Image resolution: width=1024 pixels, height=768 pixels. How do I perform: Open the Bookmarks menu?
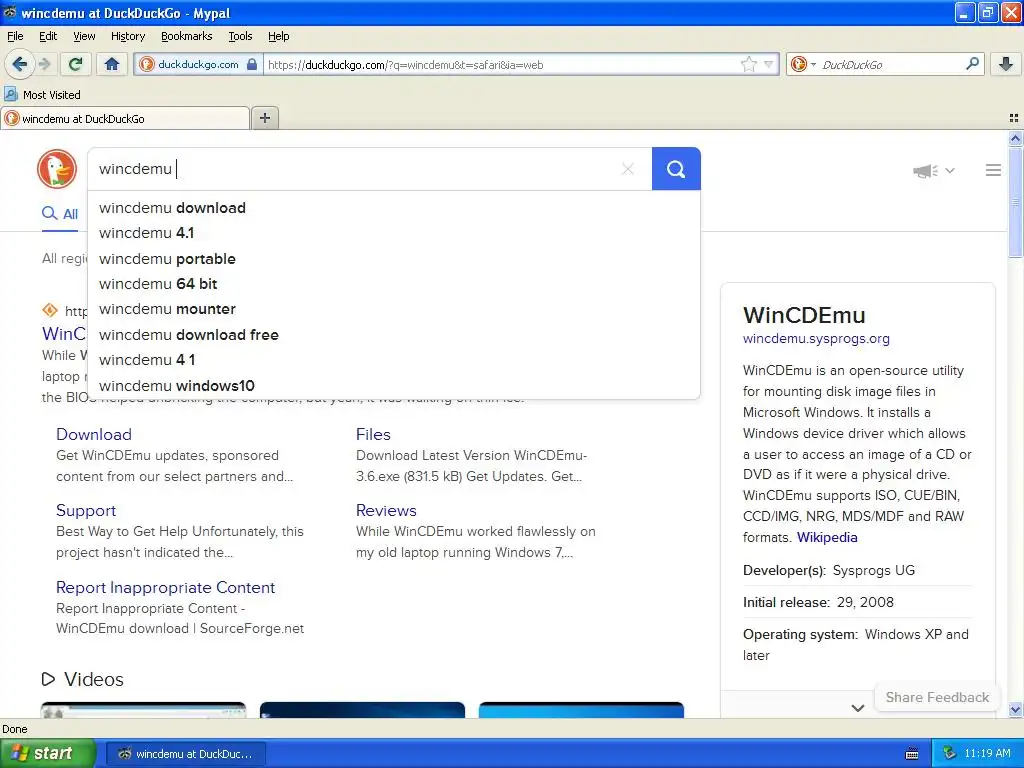point(186,36)
